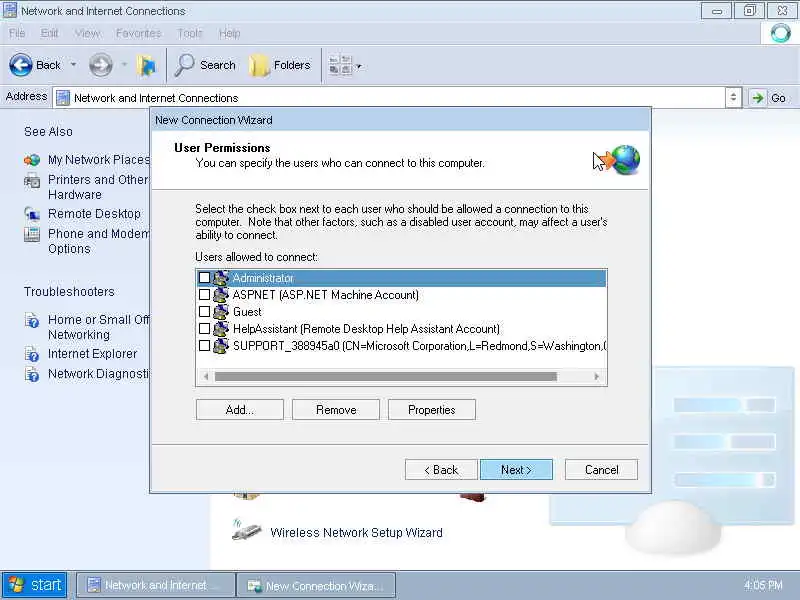The width and height of the screenshot is (800, 600).
Task: Open the Help menu
Action: [x=230, y=34]
